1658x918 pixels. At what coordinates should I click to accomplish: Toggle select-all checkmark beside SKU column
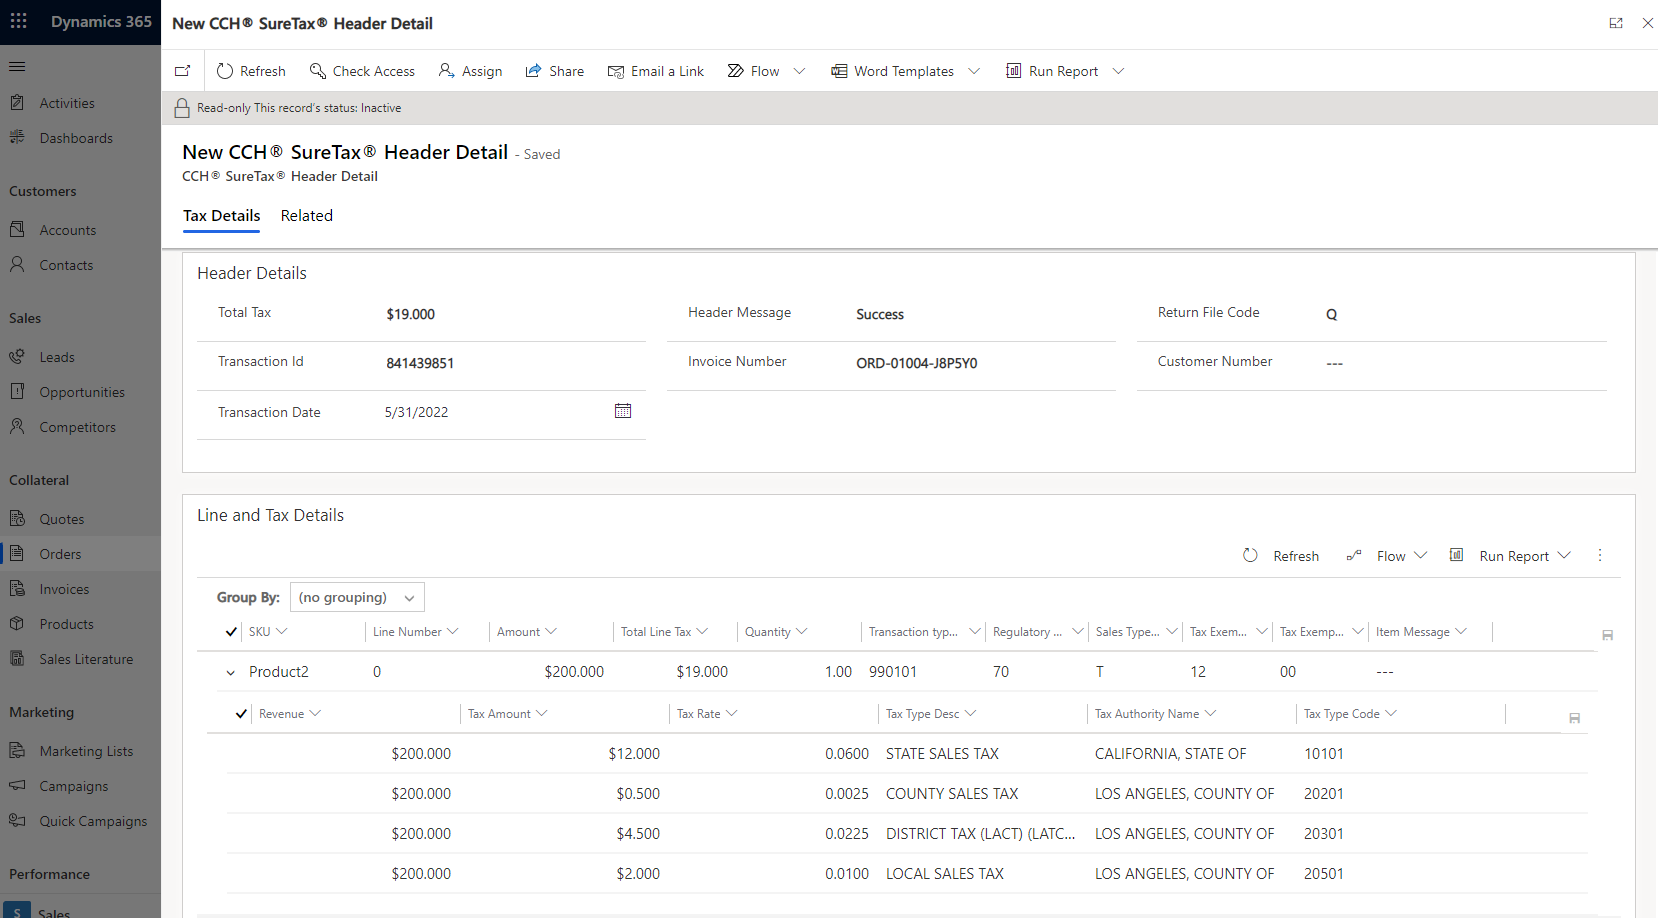coord(231,632)
